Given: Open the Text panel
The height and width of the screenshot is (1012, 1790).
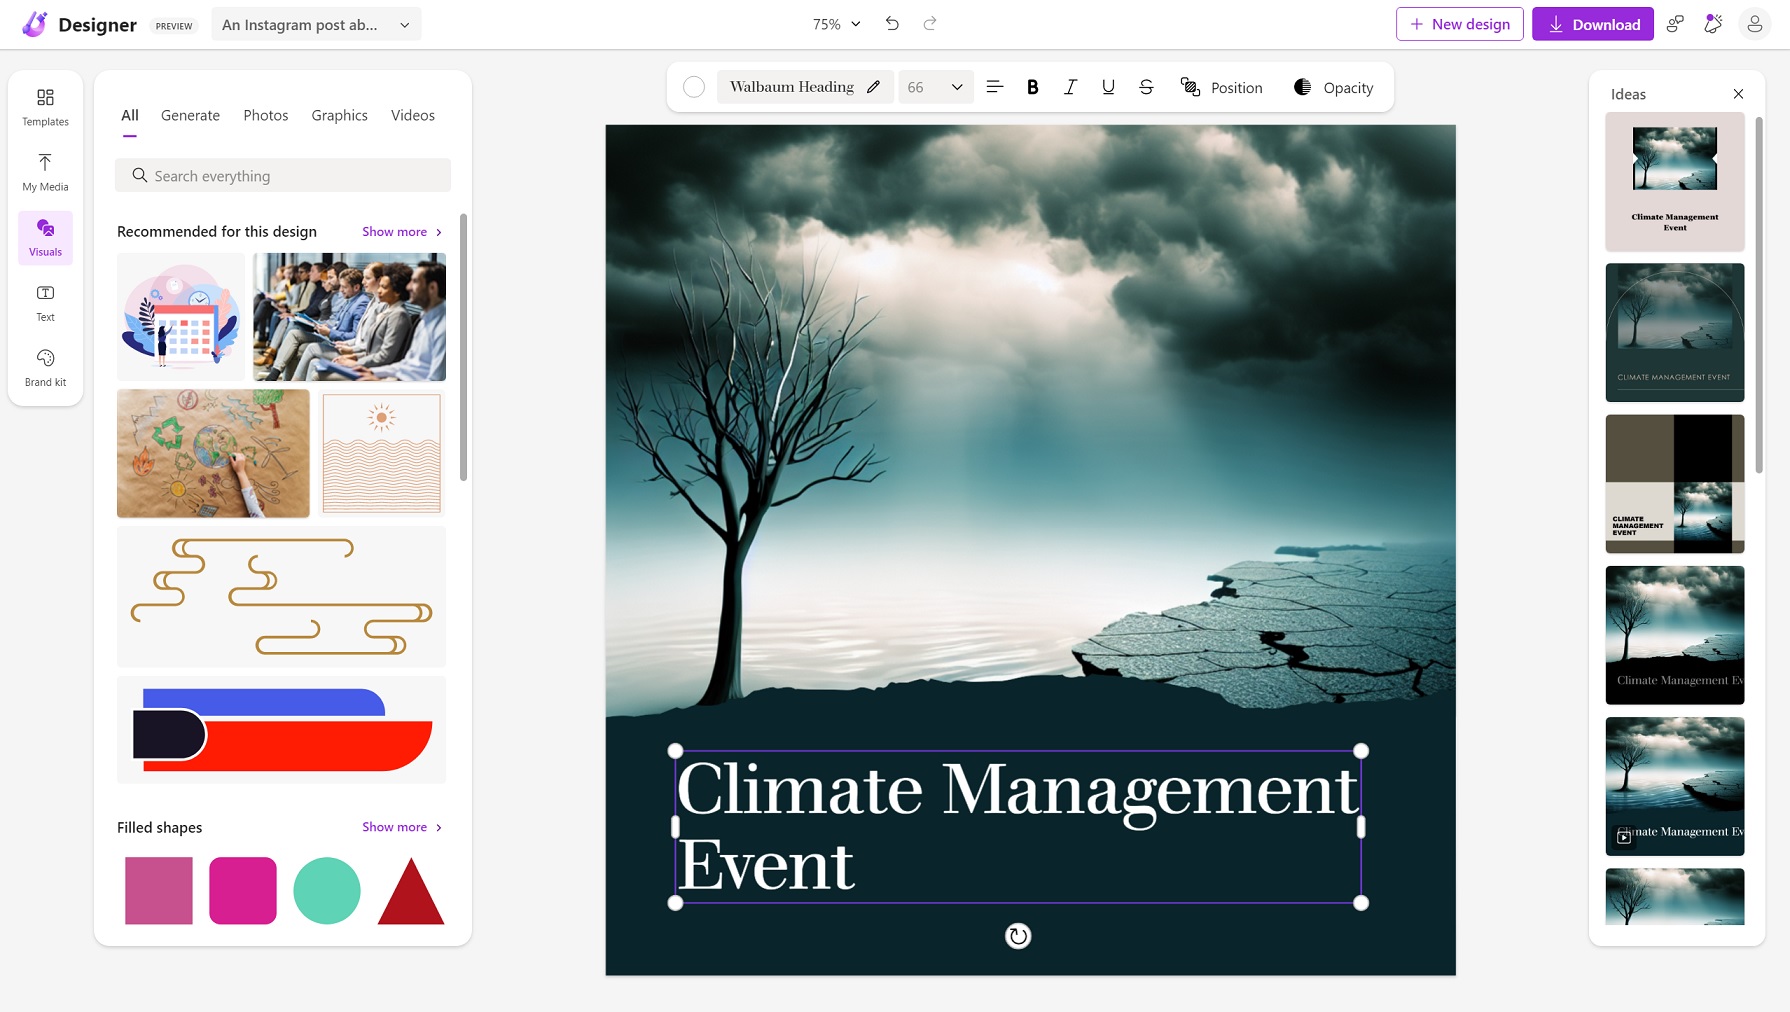Looking at the screenshot, I should 45,302.
